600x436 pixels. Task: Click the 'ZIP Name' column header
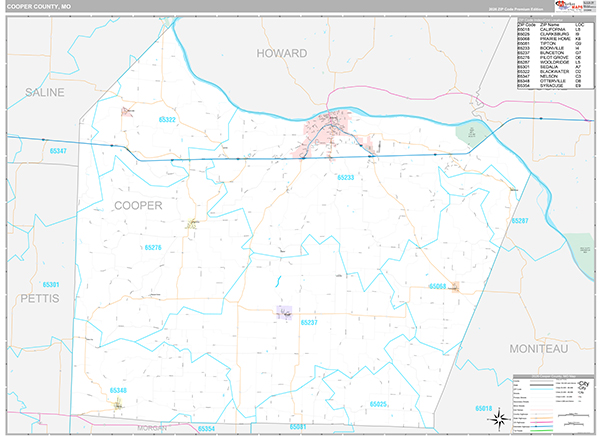click(549, 25)
